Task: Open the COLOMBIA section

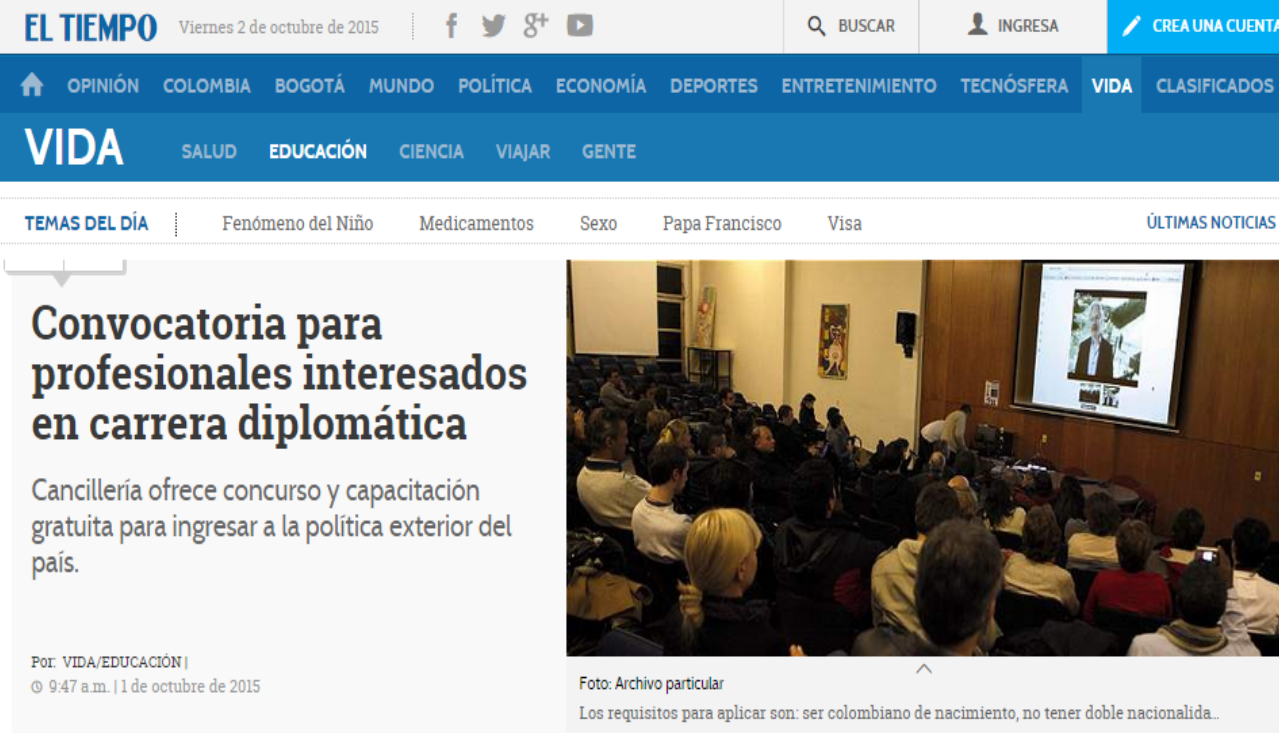Action: pyautogui.click(x=207, y=86)
